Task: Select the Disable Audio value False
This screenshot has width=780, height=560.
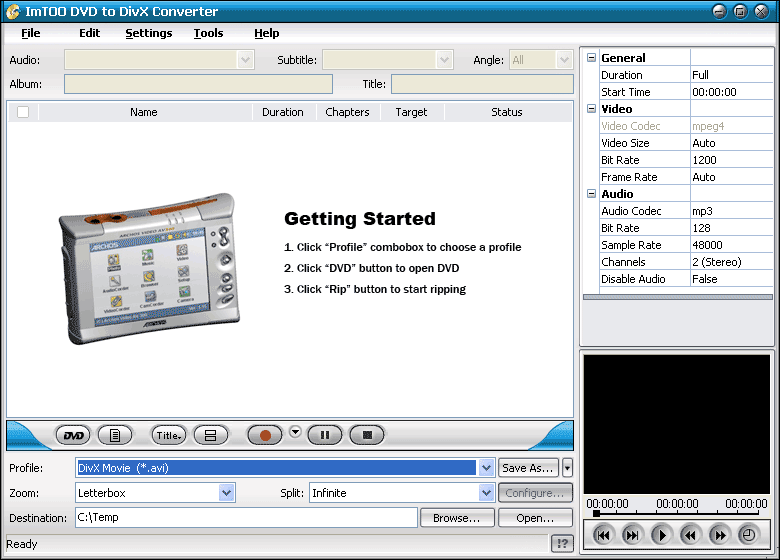Action: tap(731, 279)
